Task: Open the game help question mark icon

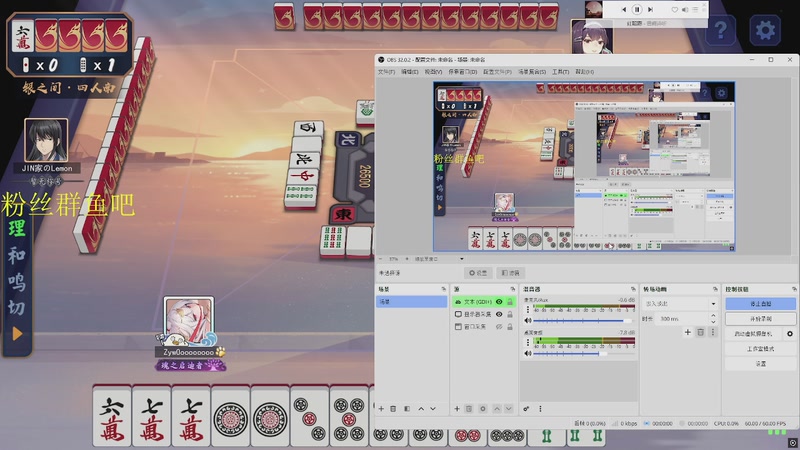Action: point(720,30)
